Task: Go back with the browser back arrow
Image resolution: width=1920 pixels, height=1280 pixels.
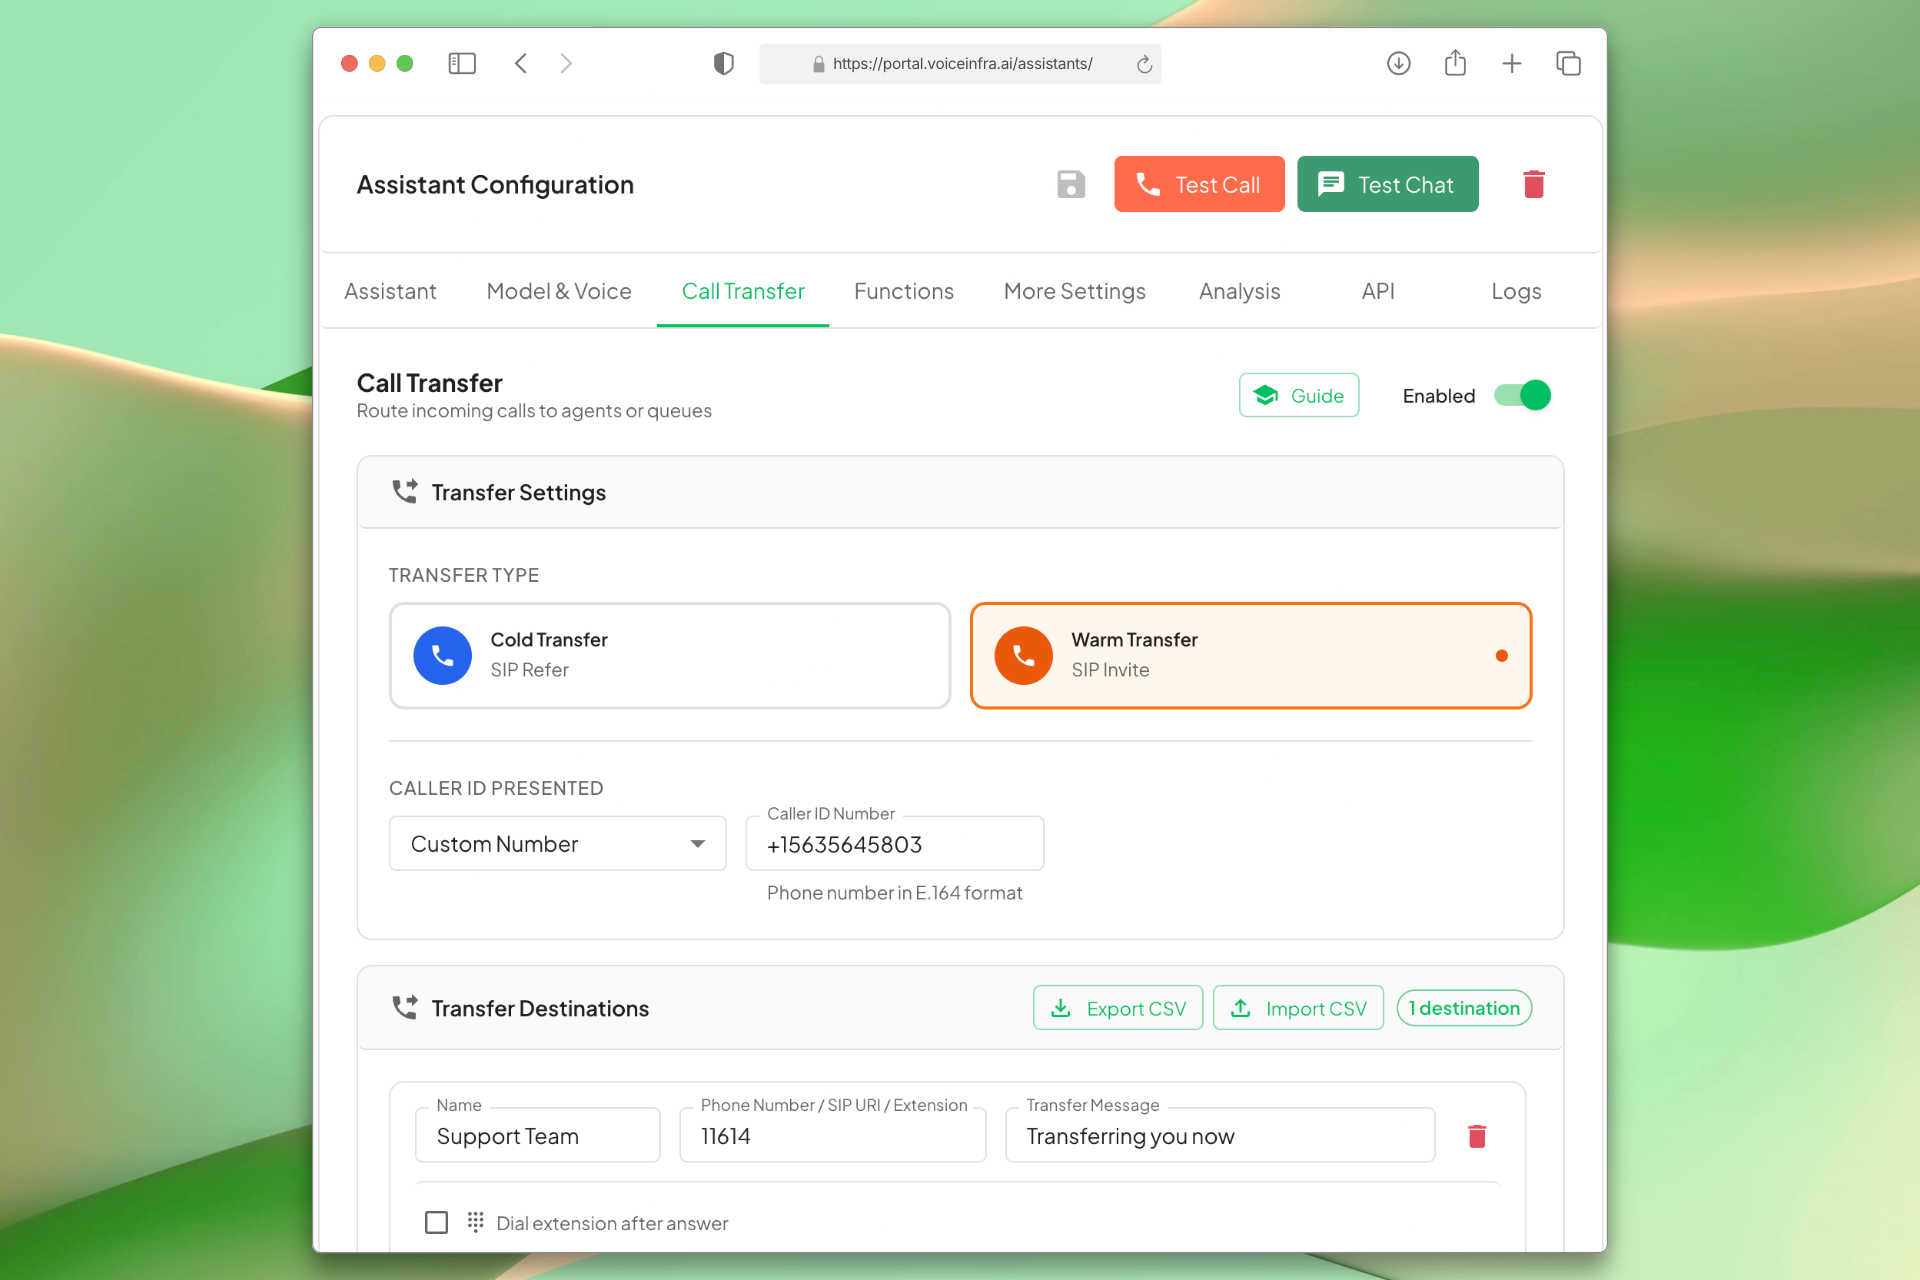Action: coord(521,64)
